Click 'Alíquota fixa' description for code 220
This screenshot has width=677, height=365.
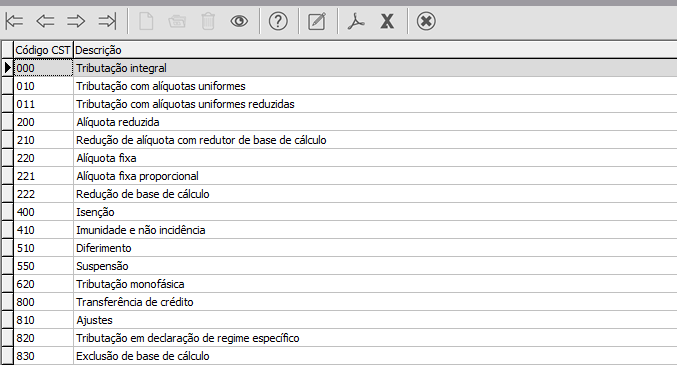(x=106, y=158)
